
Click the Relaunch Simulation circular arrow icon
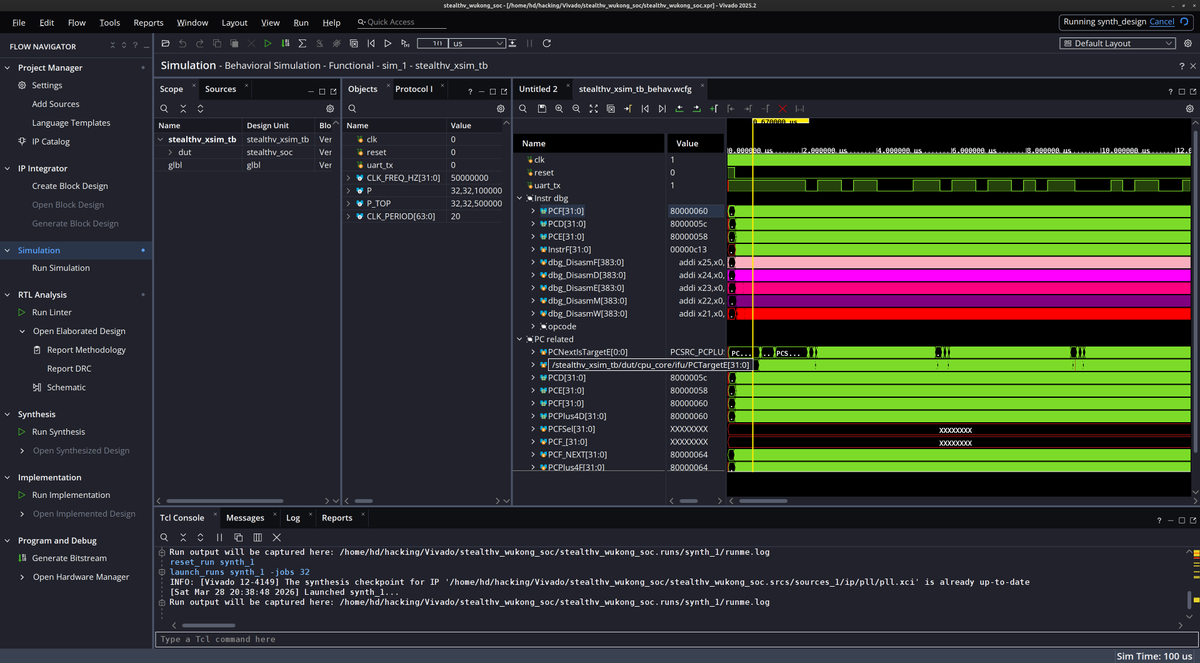[547, 43]
